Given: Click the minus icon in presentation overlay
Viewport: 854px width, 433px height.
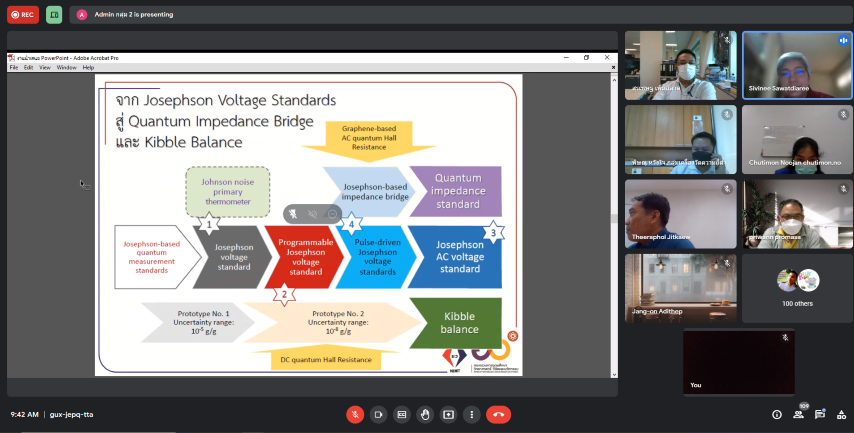Looking at the screenshot, I should (333, 213).
